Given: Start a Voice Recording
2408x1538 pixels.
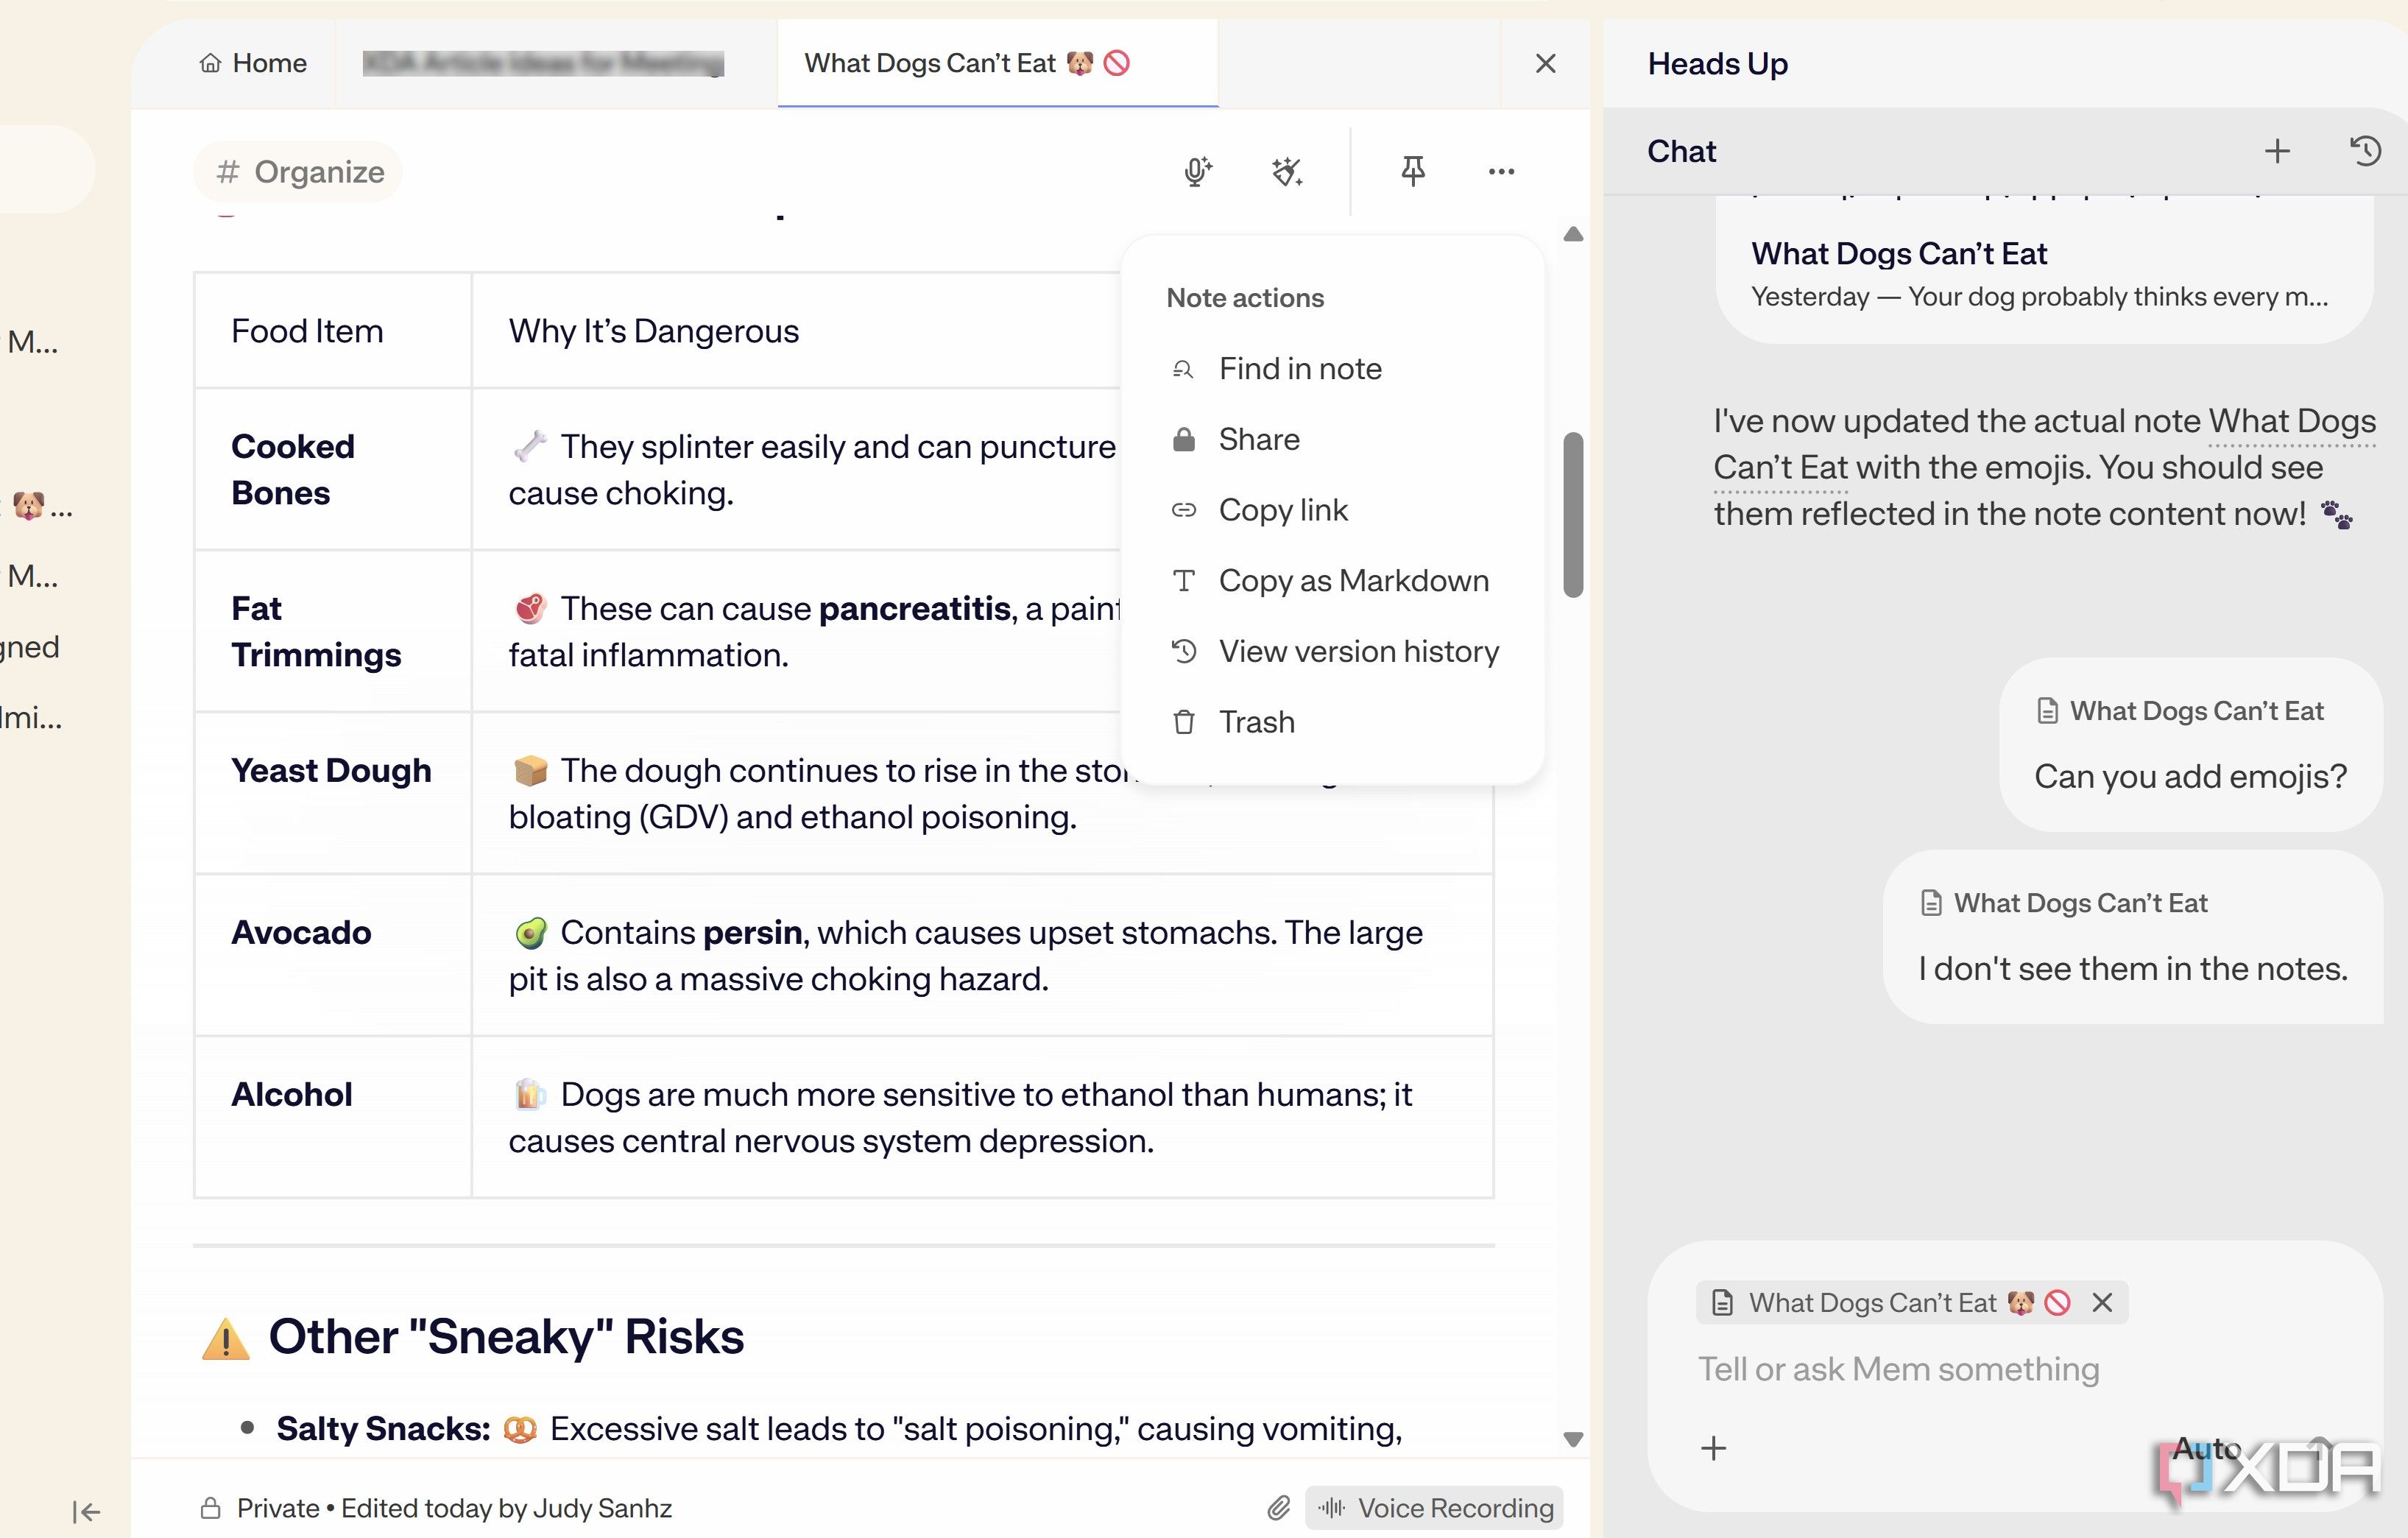Looking at the screenshot, I should tap(1434, 1507).
